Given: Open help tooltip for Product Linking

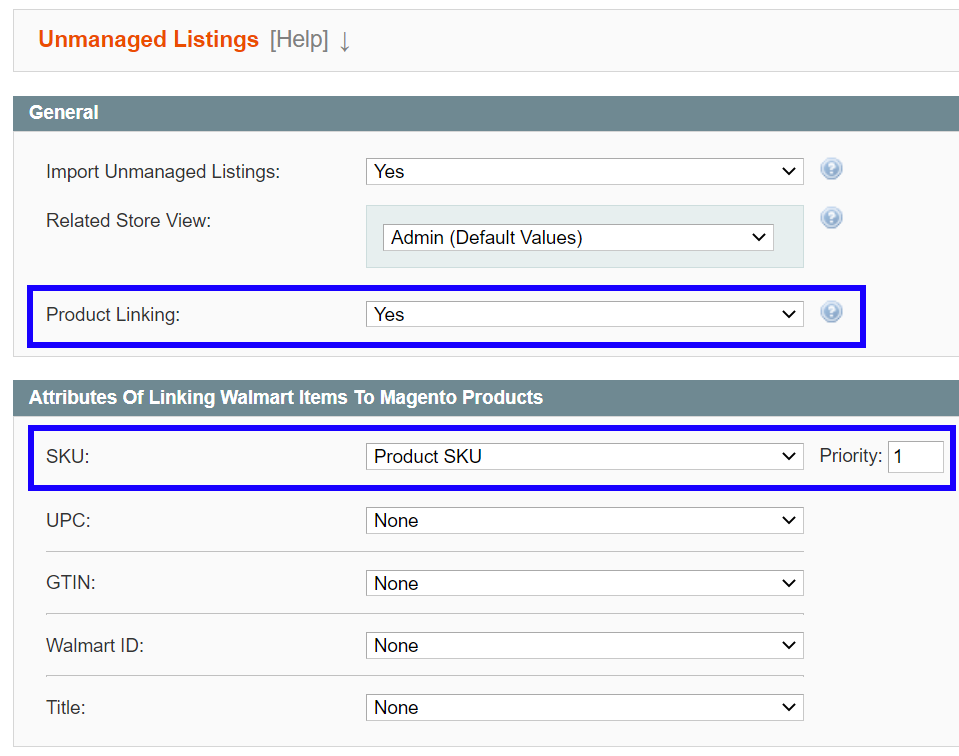Looking at the screenshot, I should click(x=831, y=311).
